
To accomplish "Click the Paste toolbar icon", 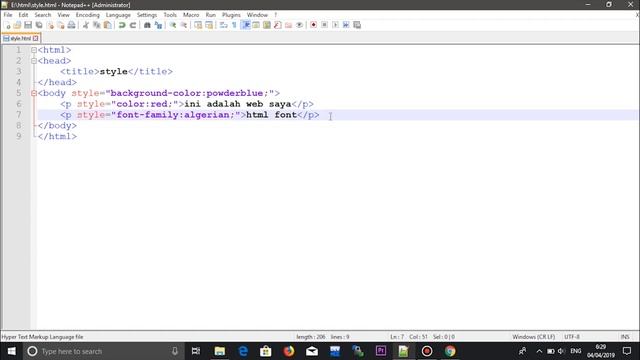I will (x=107, y=25).
